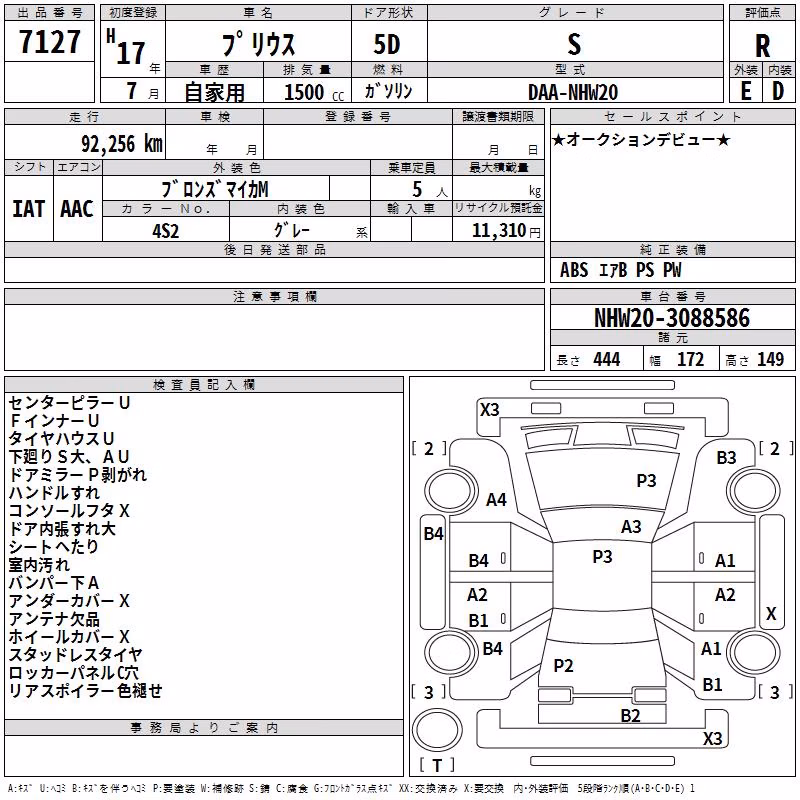Select the usage history 自家用
Viewport: 800px width, 800px height.
214,92
